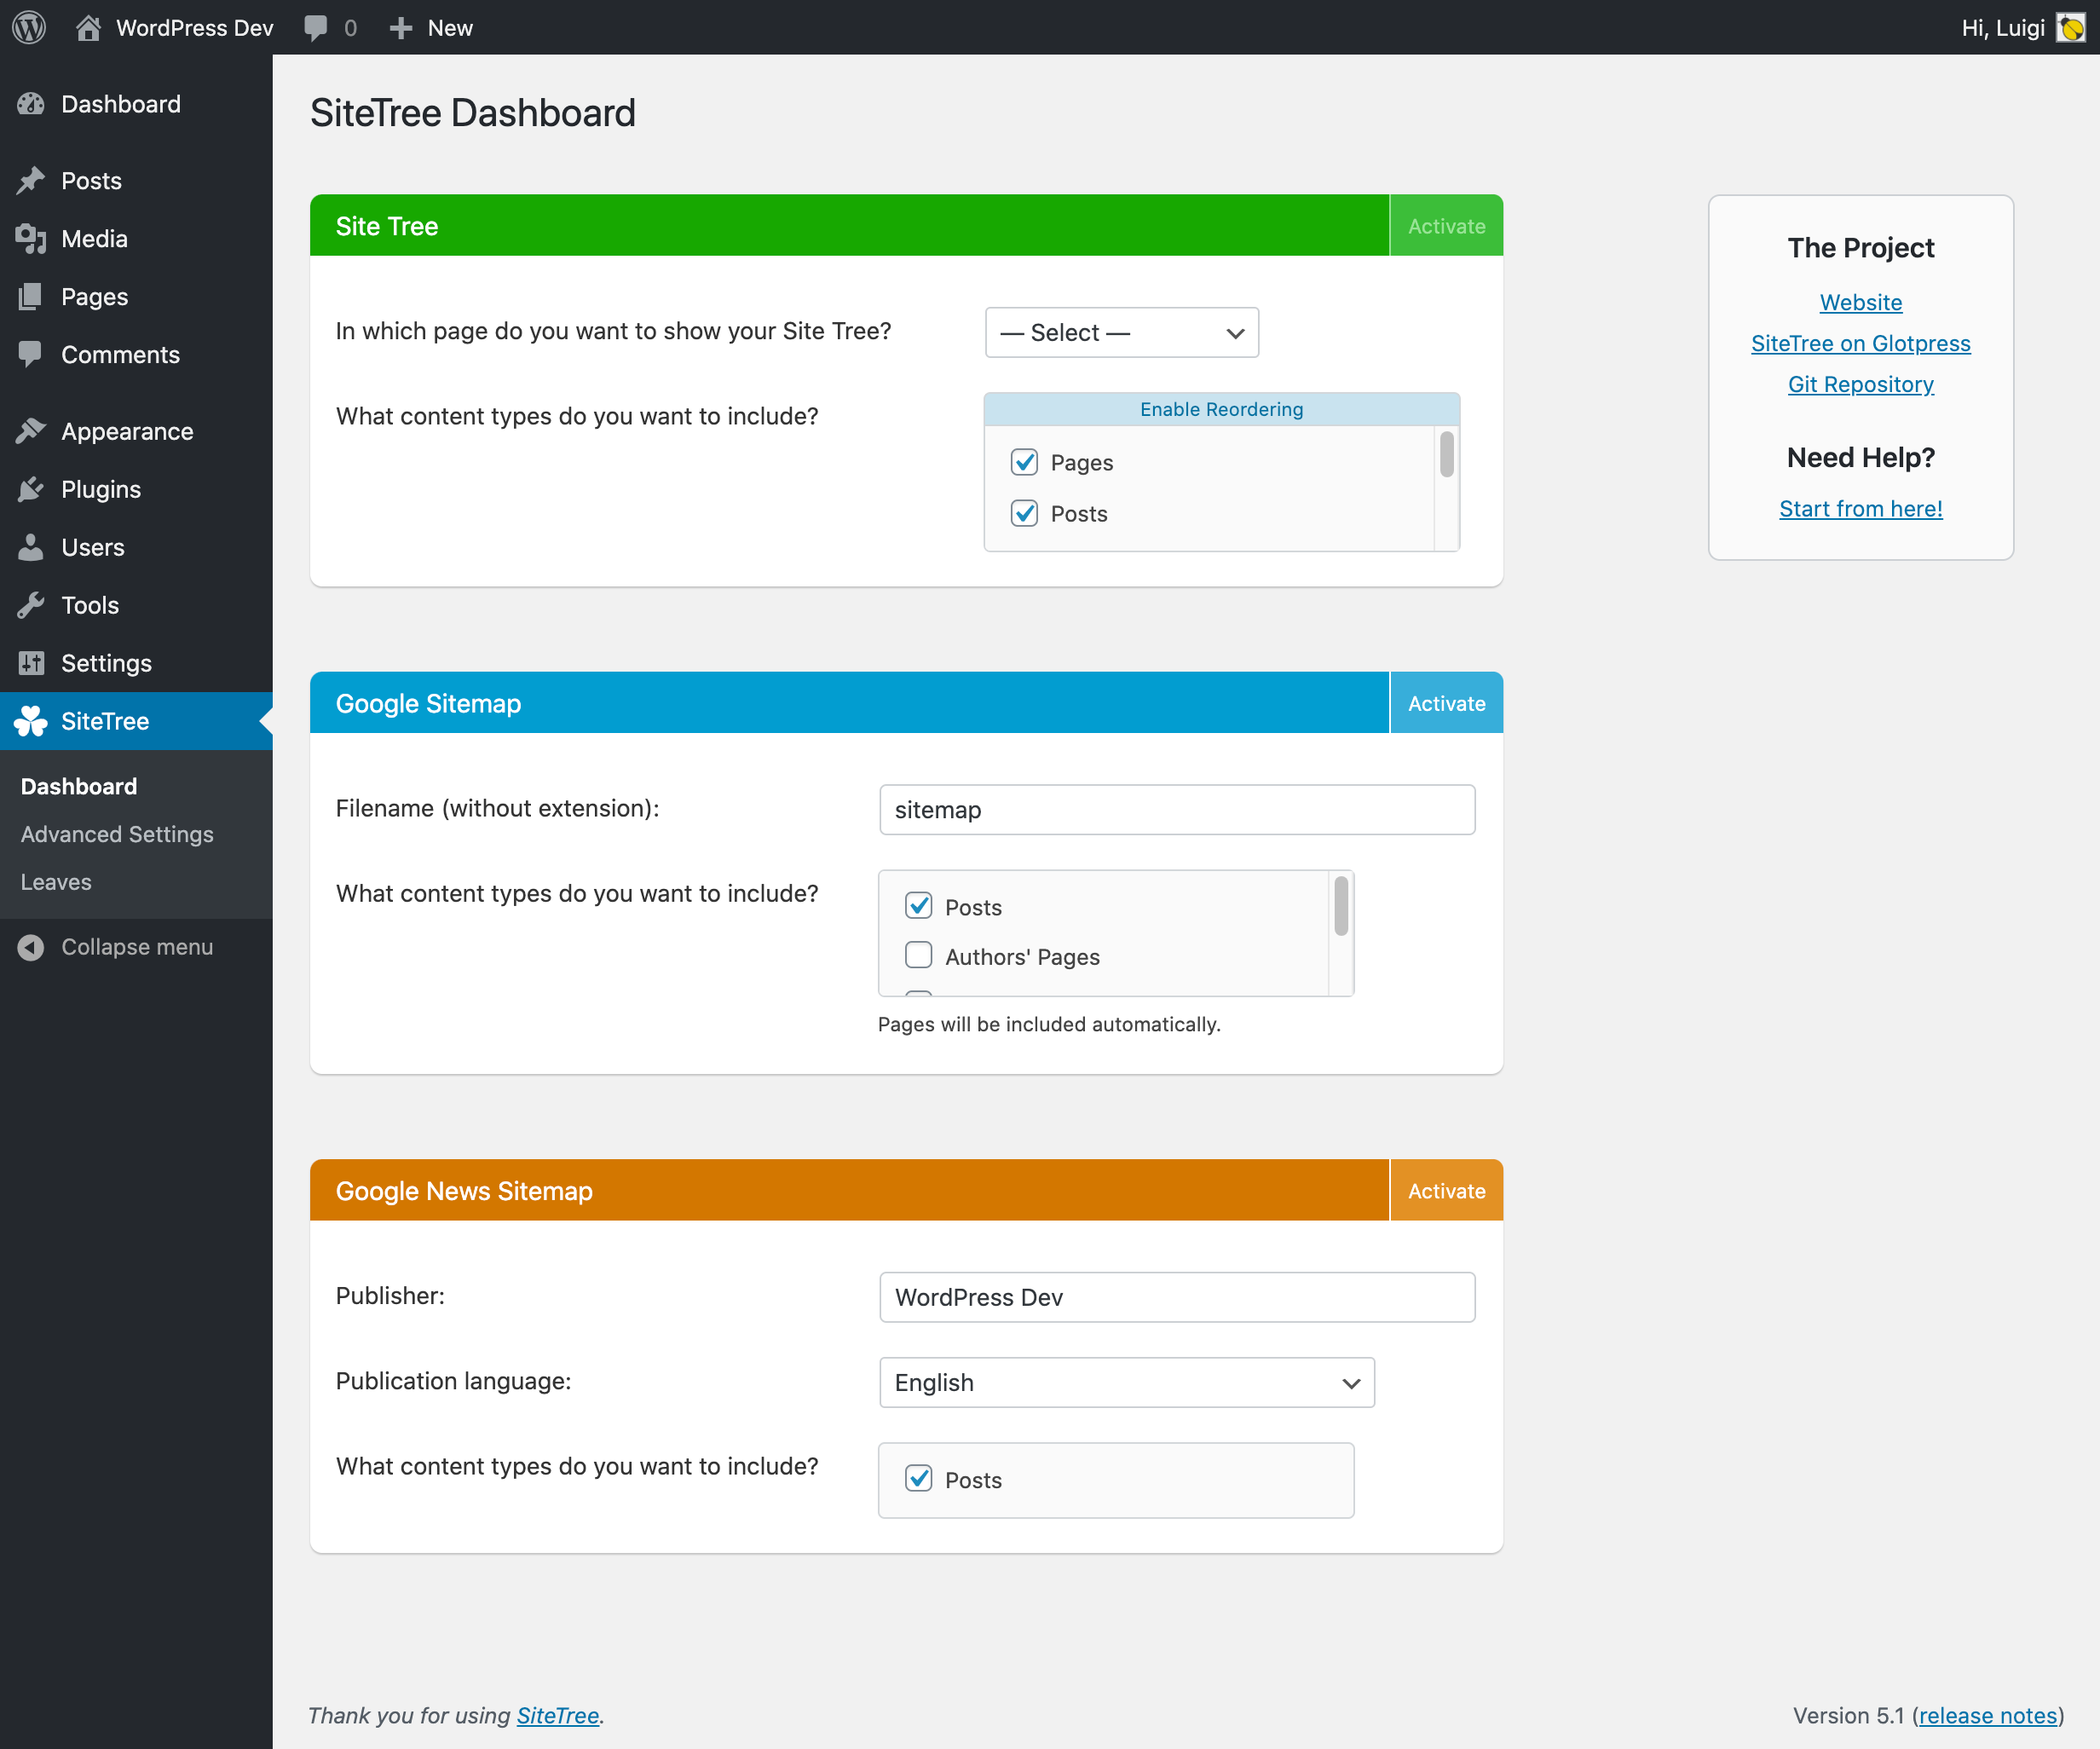Activate the Site Tree module
The width and height of the screenshot is (2100, 1749).
pos(1446,226)
